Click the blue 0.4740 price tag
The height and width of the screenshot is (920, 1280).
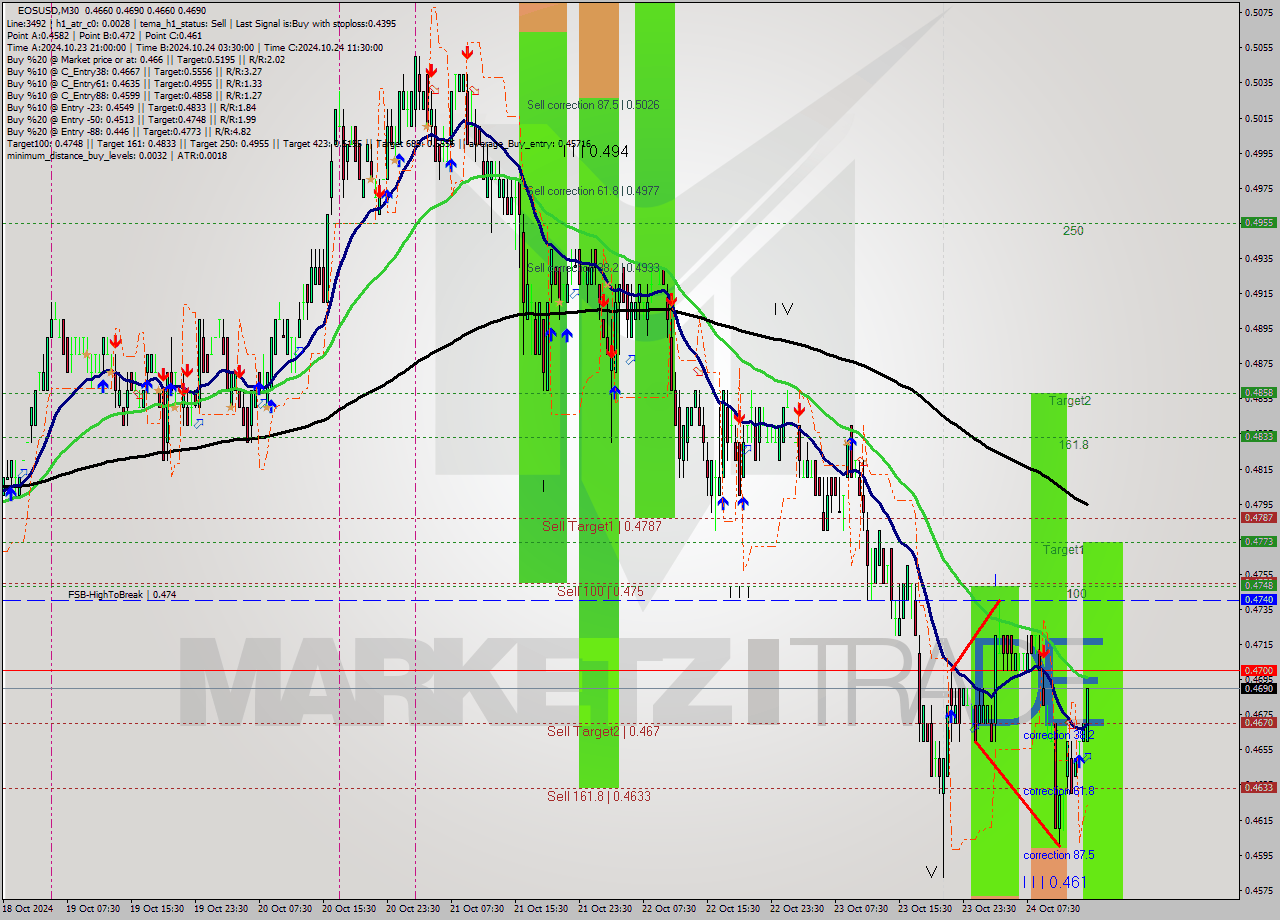tap(1258, 599)
